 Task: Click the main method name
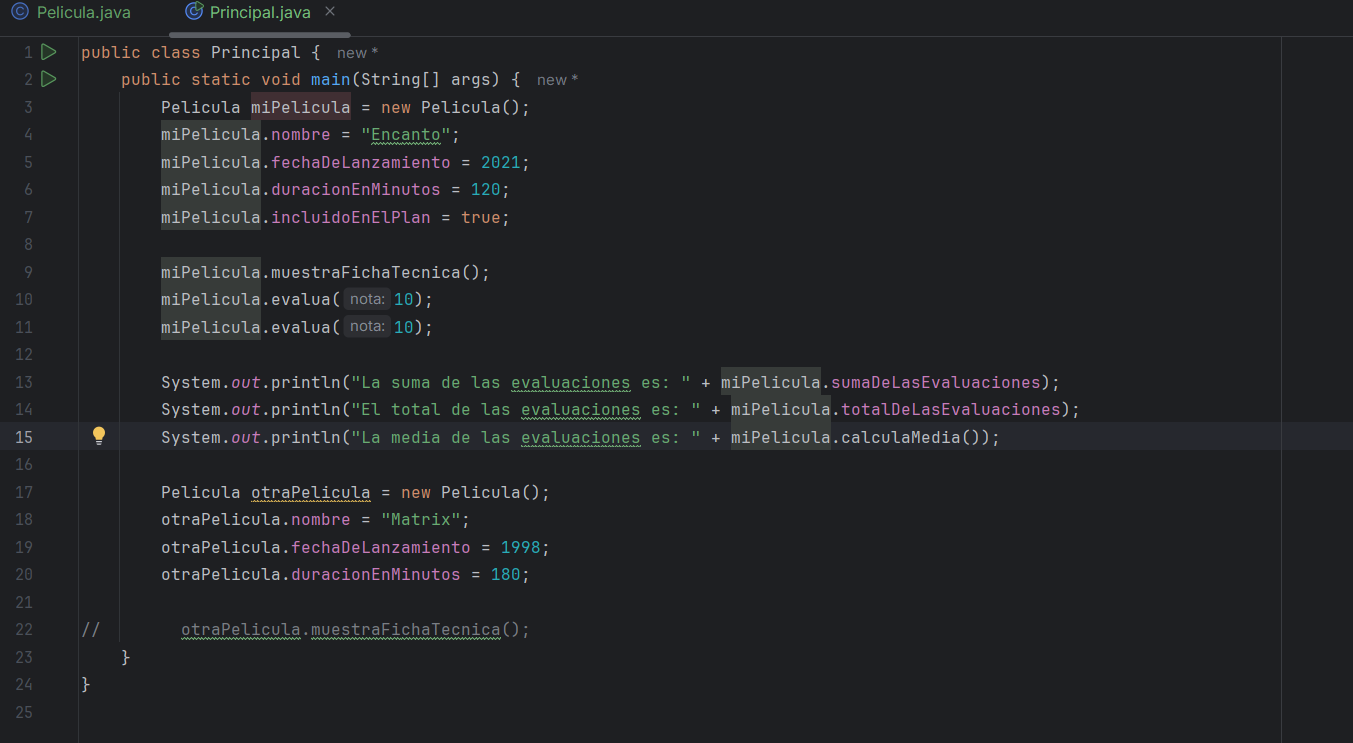[x=330, y=79]
